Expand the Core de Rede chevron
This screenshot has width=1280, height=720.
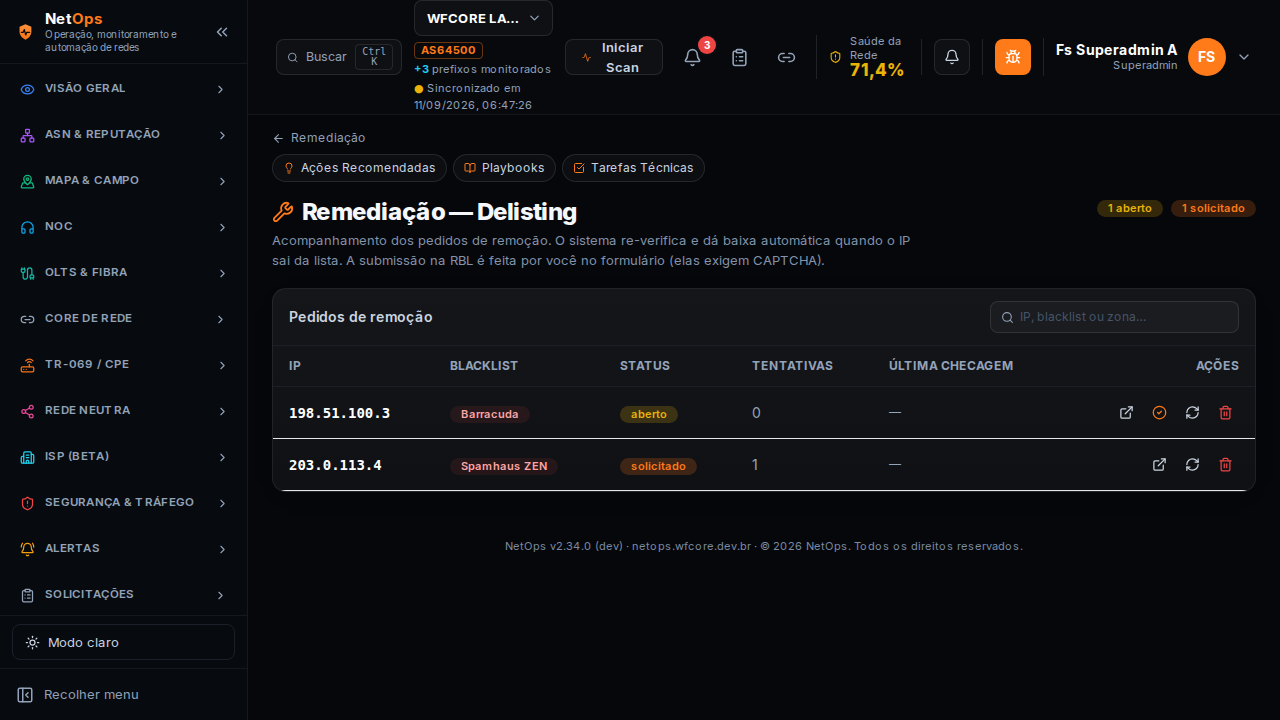(x=221, y=319)
